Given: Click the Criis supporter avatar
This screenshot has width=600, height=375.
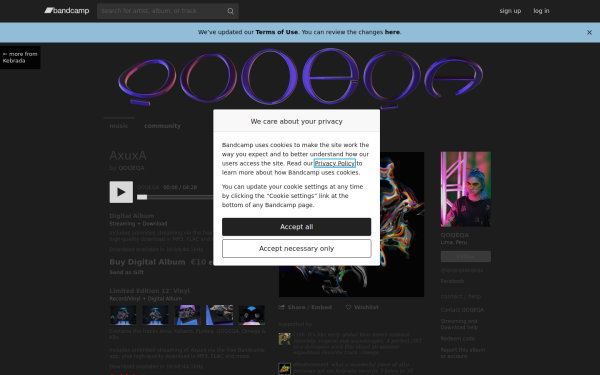Looking at the screenshot, I should pos(285,339).
